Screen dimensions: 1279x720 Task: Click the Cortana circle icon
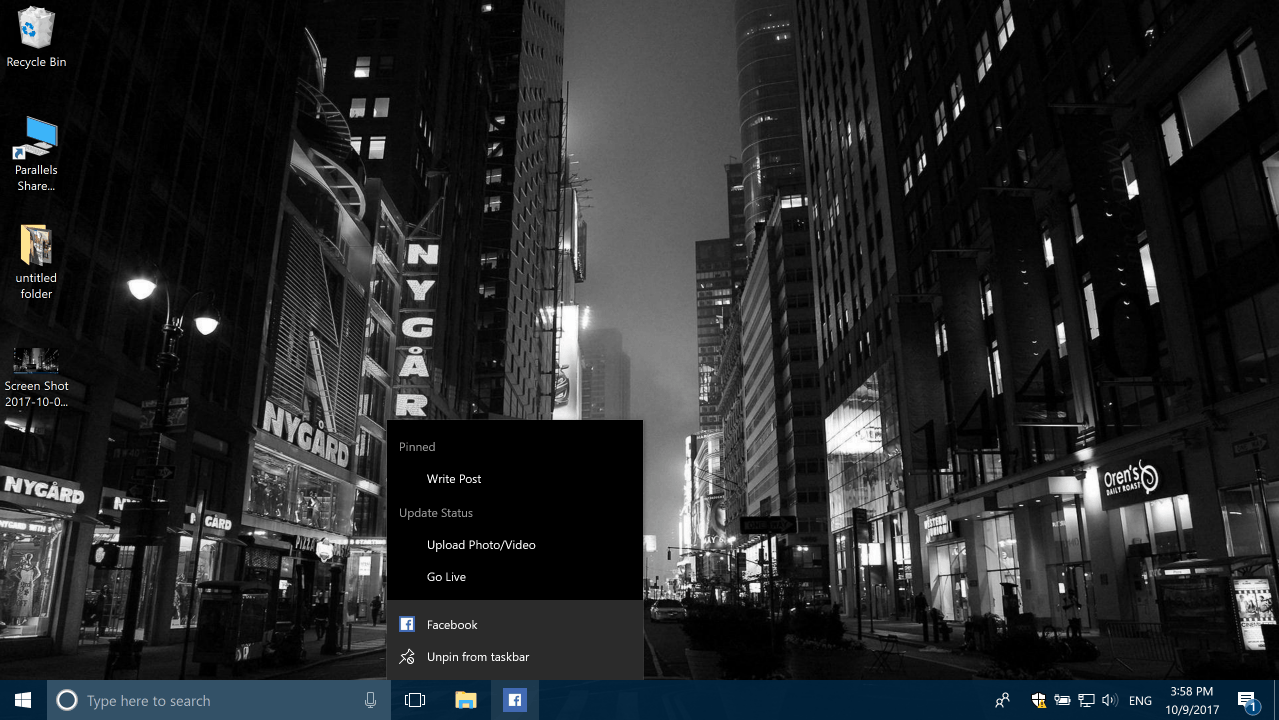pyautogui.click(x=67, y=701)
